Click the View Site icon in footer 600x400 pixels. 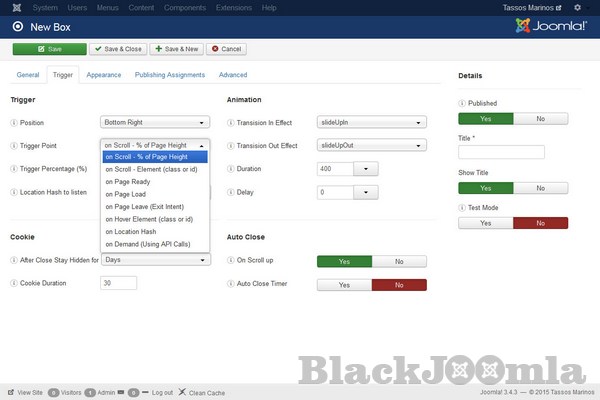click(11, 392)
